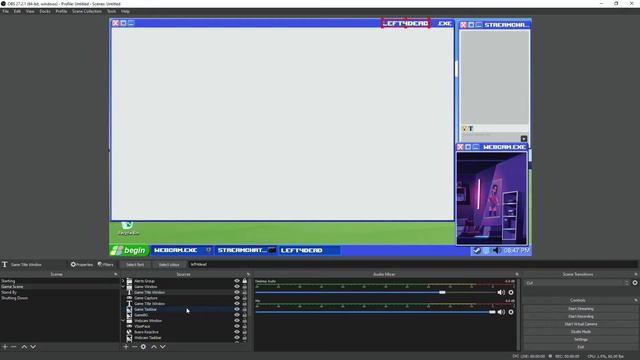Move the selected scene down in the list
The height and width of the screenshot is (360, 640).
33,347
